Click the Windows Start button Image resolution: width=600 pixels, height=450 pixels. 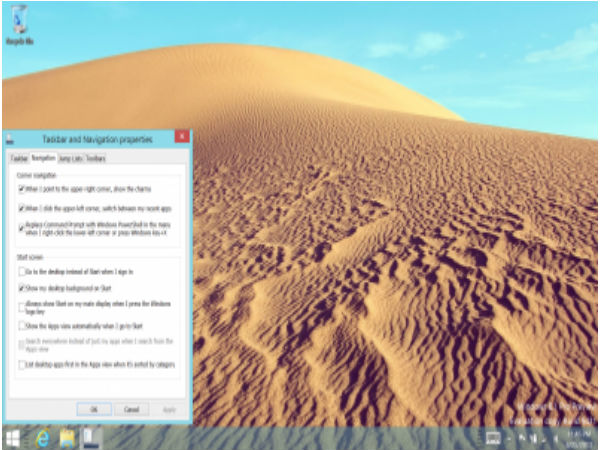[13, 439]
